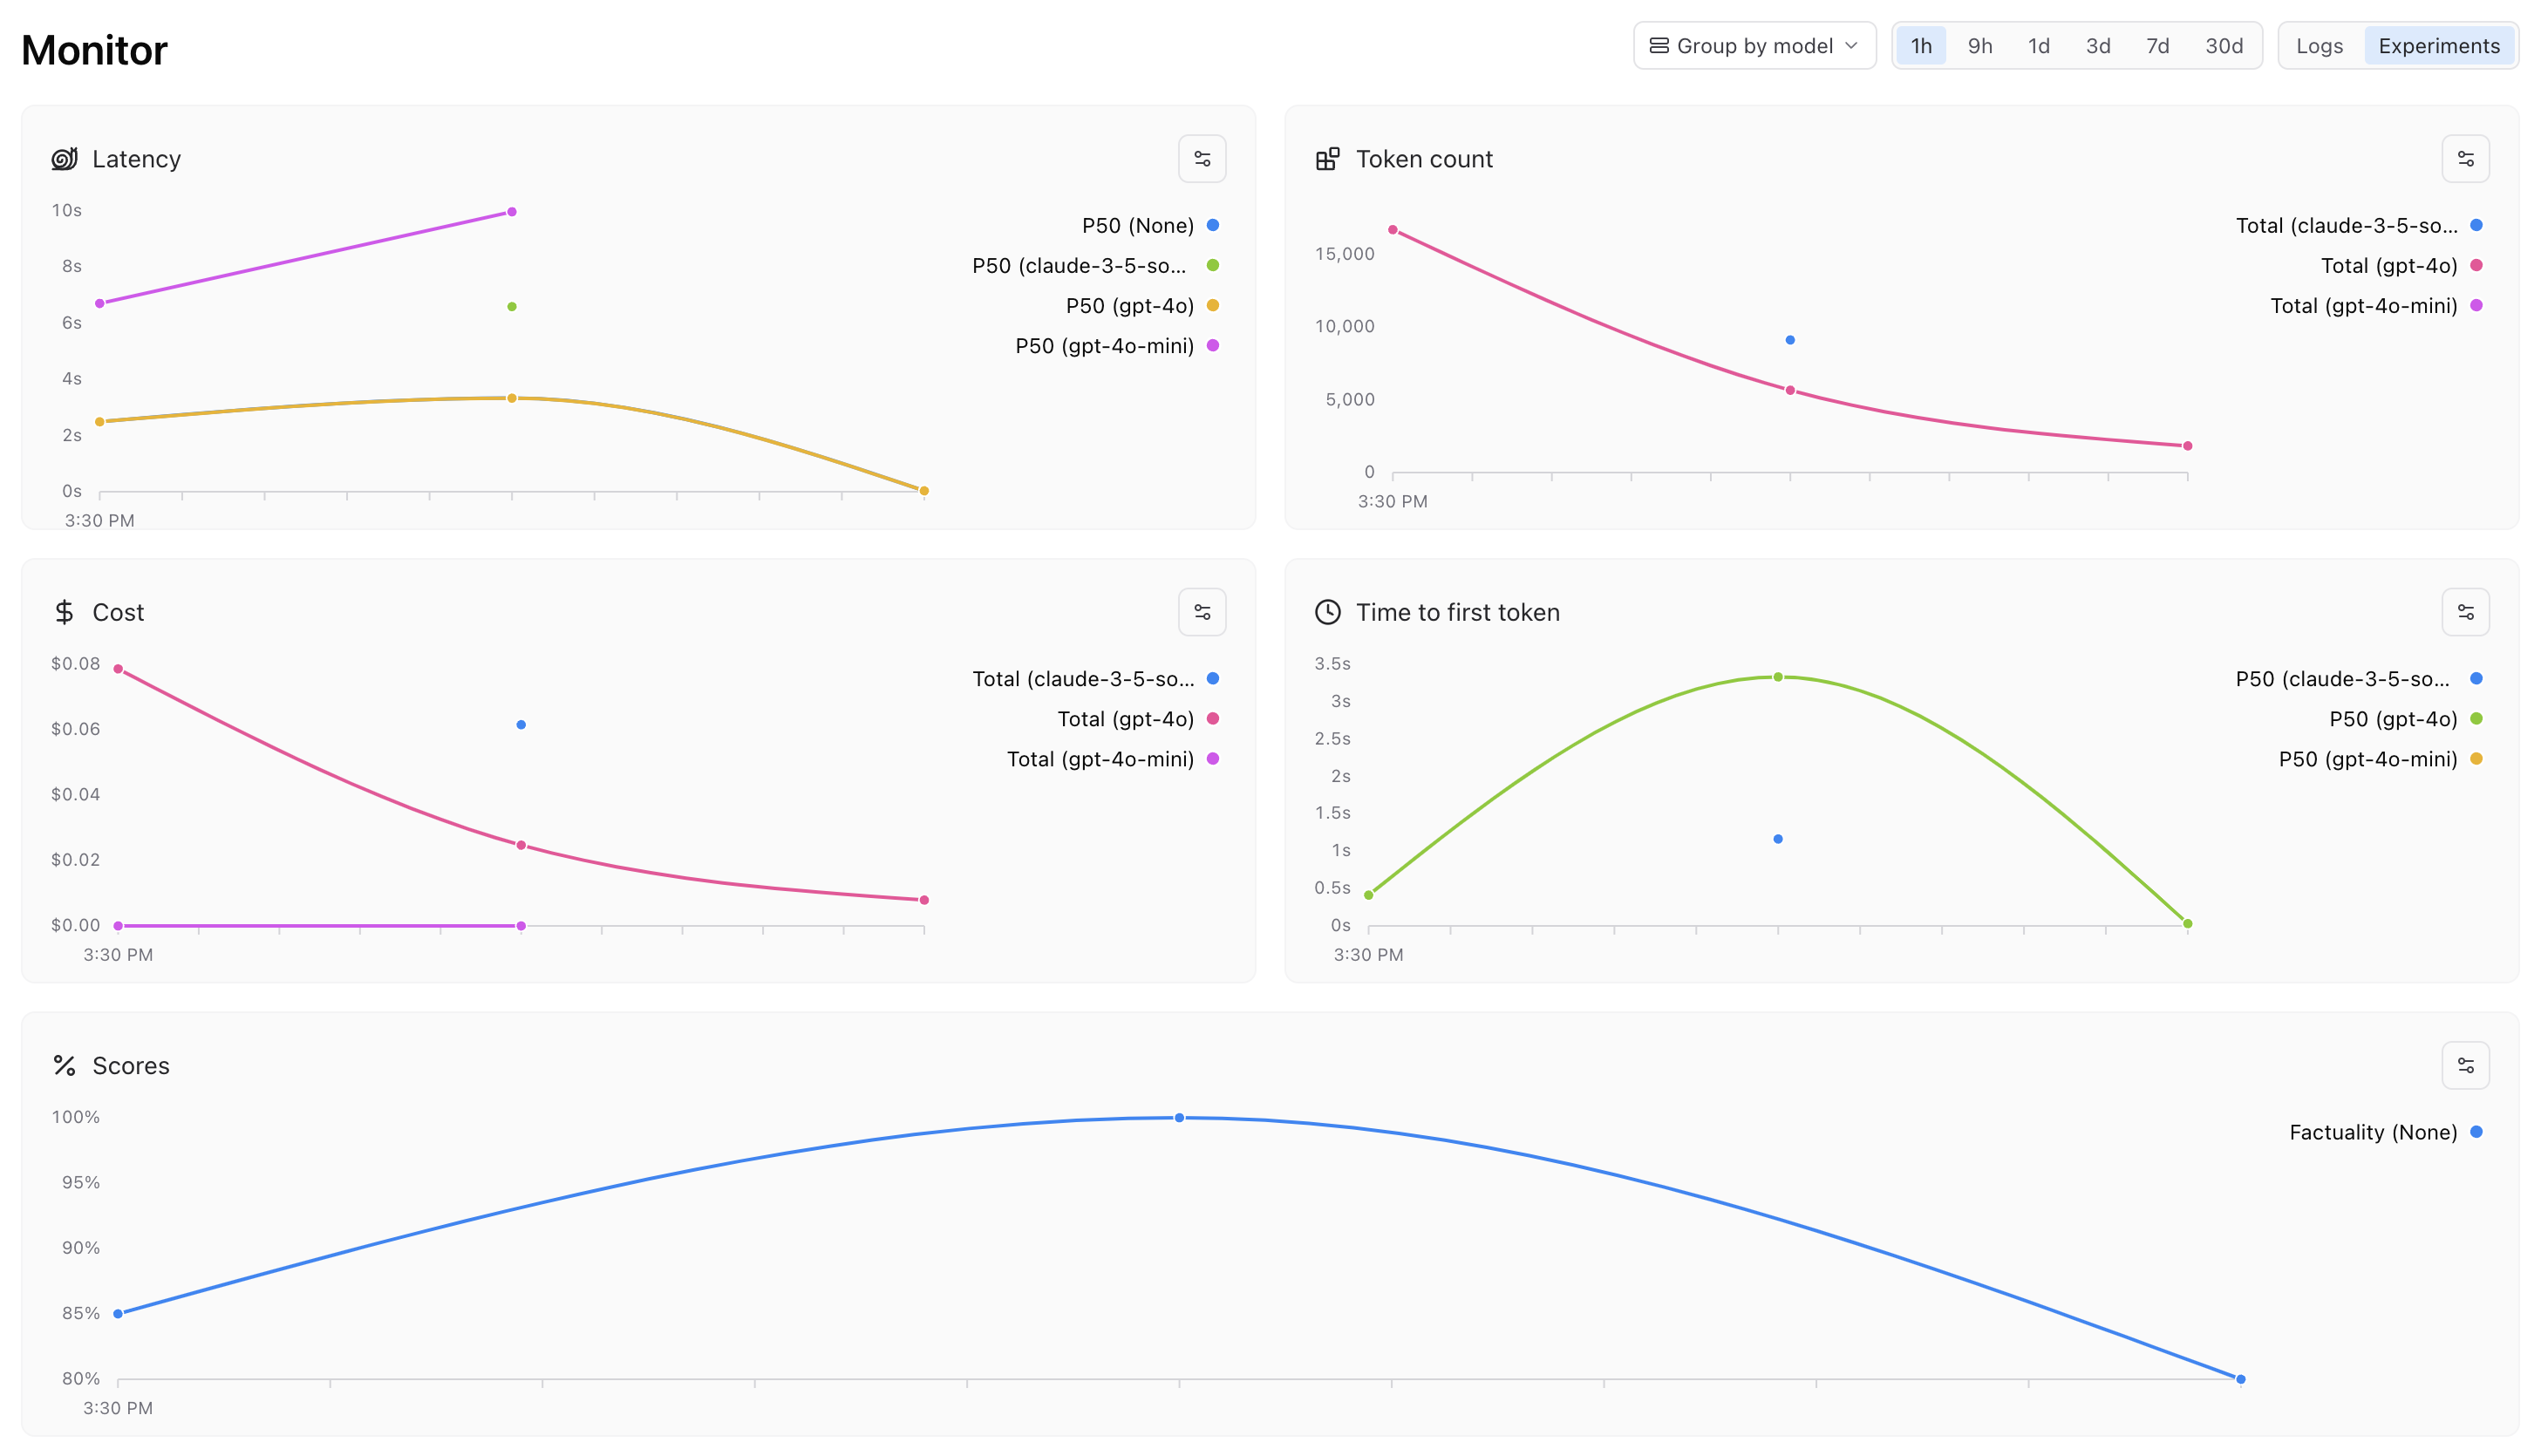The image size is (2541, 1456).
Task: Select the 1h time range
Action: click(x=1921, y=46)
